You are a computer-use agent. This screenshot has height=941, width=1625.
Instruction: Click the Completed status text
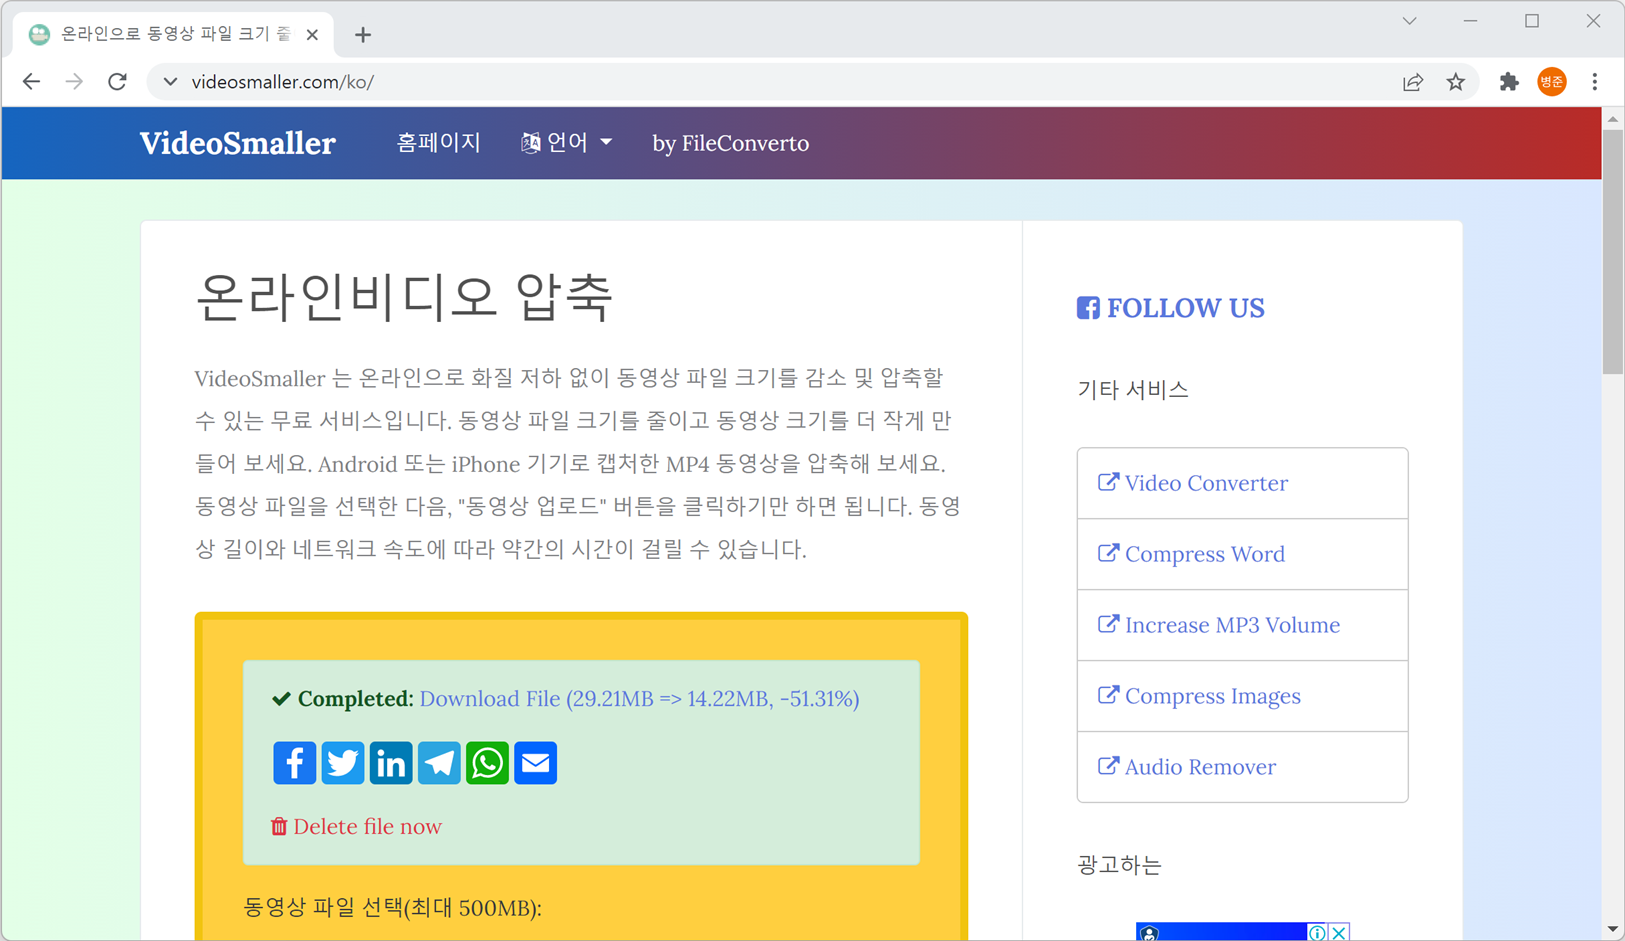click(x=343, y=698)
